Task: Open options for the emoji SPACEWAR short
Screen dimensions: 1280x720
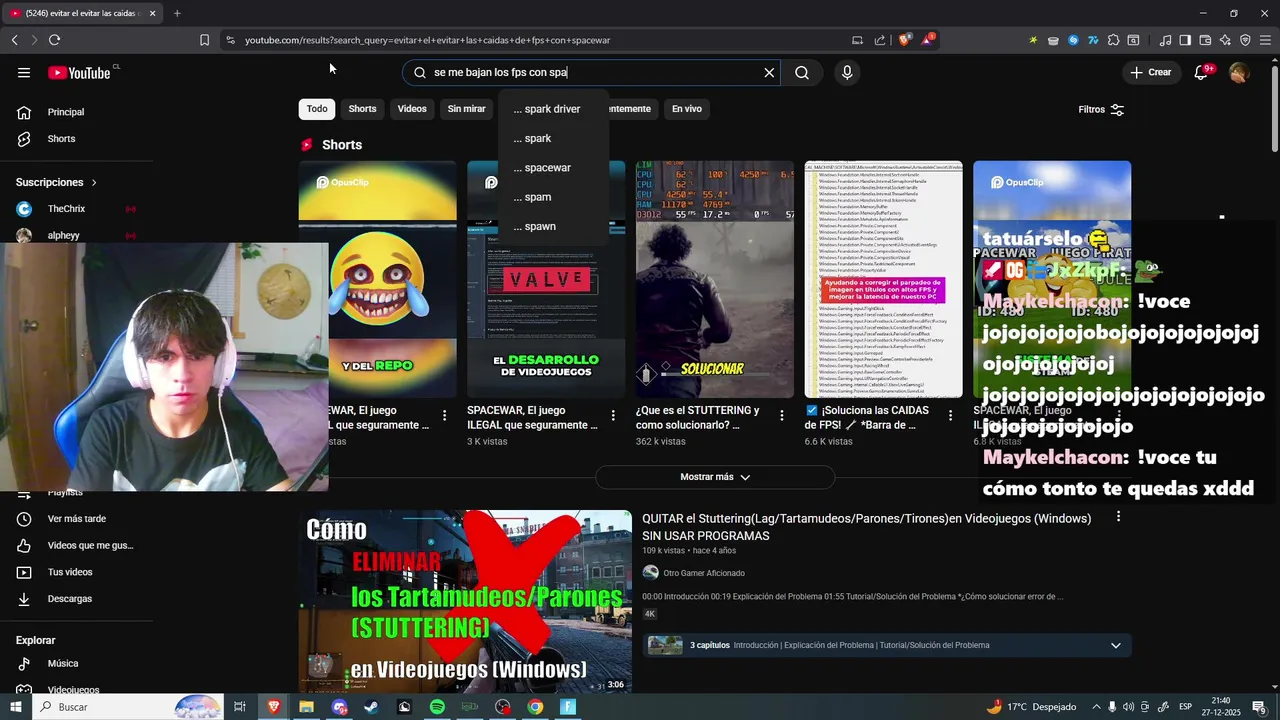Action: [x=444, y=415]
